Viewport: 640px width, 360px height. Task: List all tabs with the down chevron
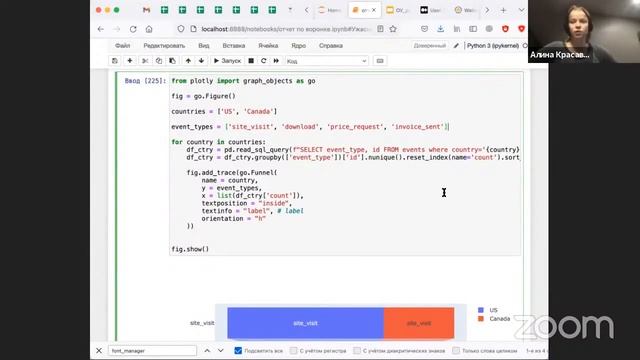coord(521,10)
